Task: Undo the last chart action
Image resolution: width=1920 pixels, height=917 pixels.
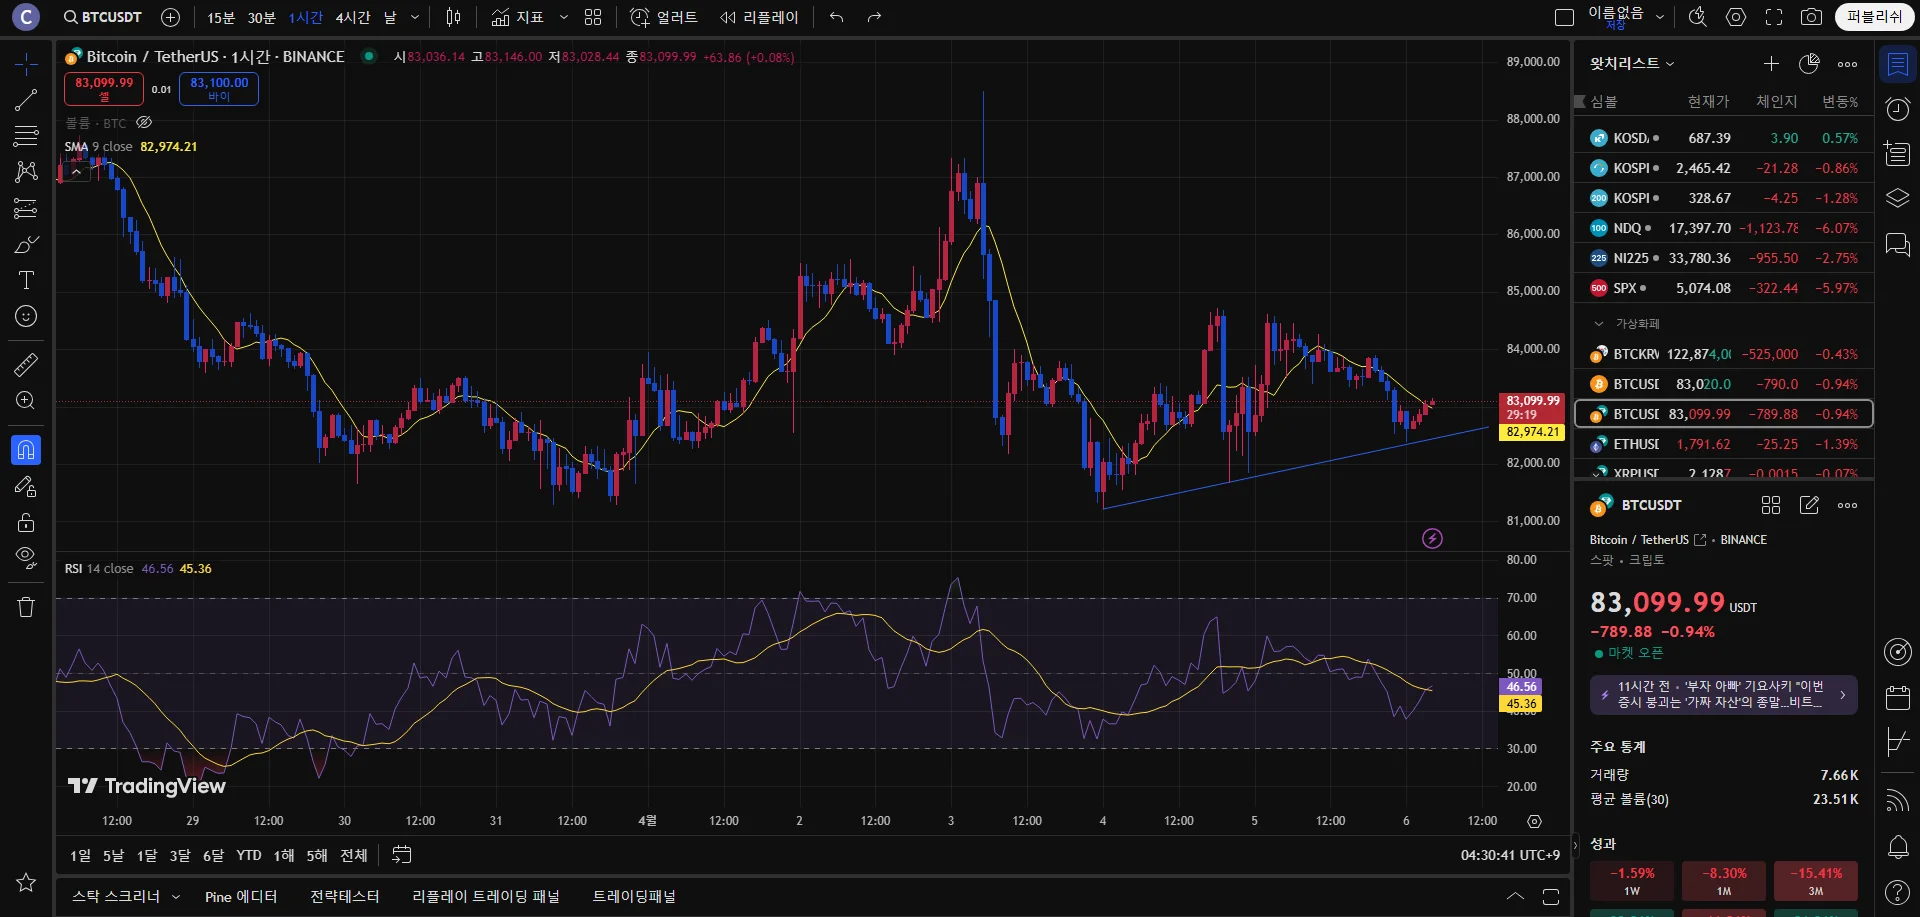Action: 837,17
